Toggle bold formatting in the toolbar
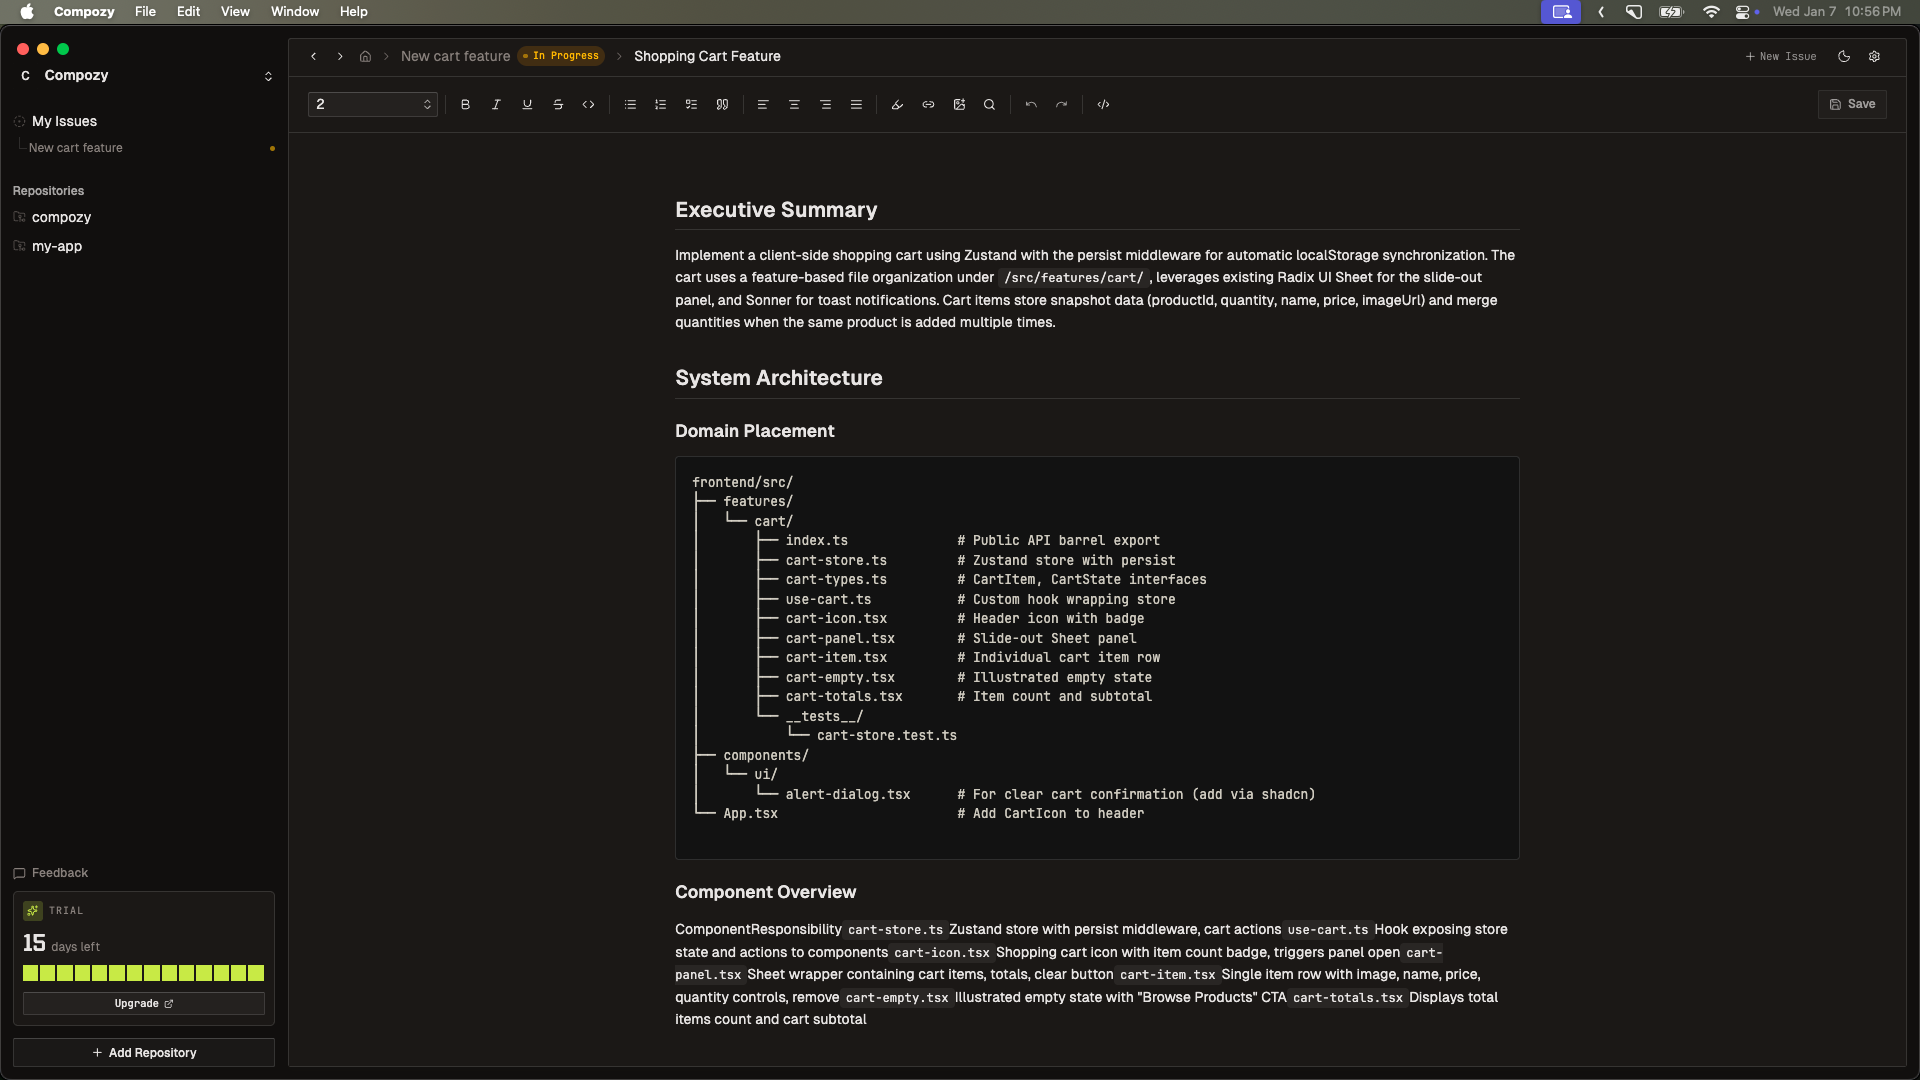This screenshot has width=1920, height=1080. click(465, 104)
